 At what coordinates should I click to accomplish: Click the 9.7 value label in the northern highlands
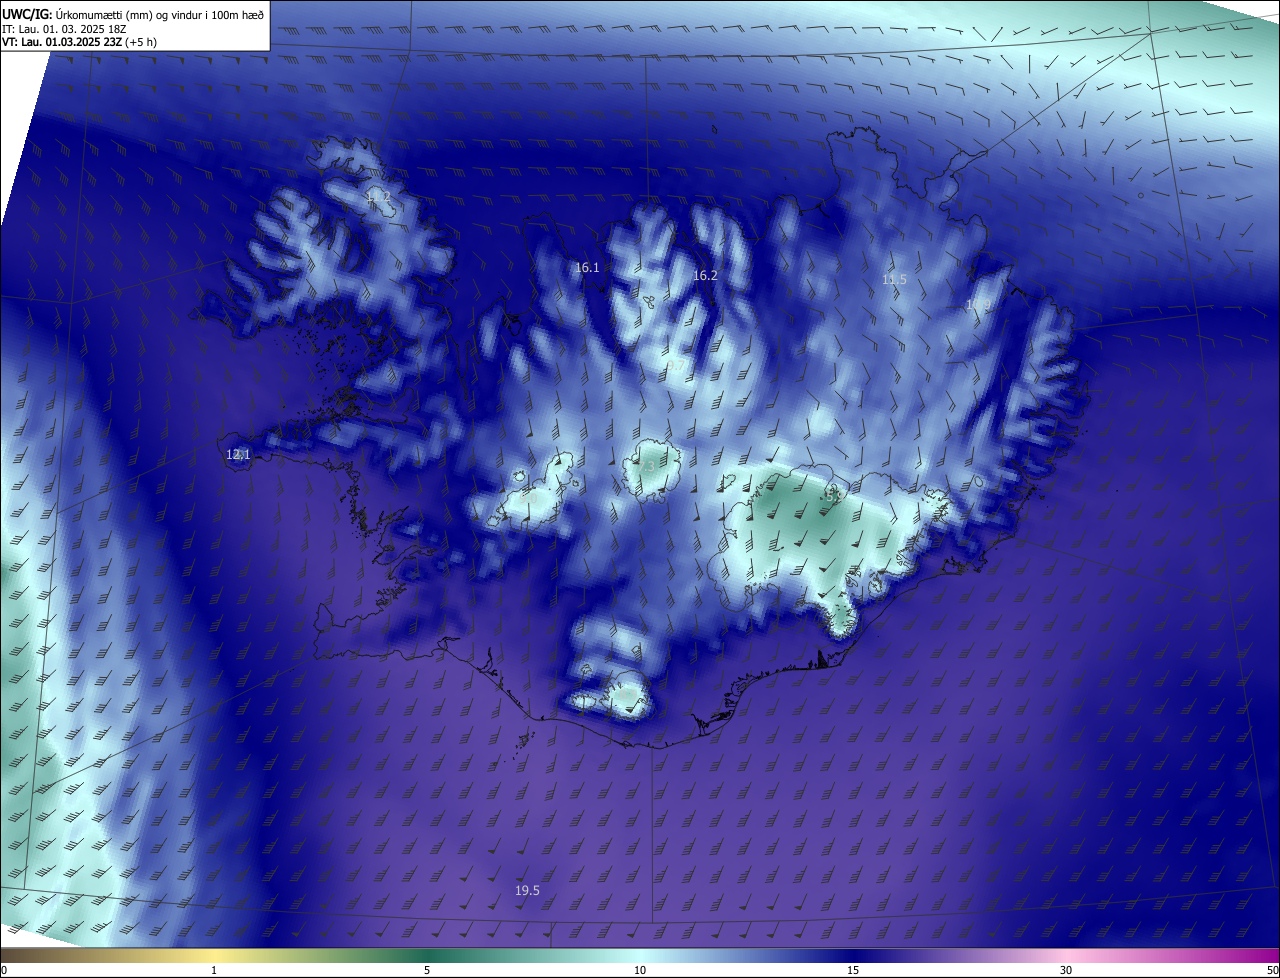tap(676, 367)
